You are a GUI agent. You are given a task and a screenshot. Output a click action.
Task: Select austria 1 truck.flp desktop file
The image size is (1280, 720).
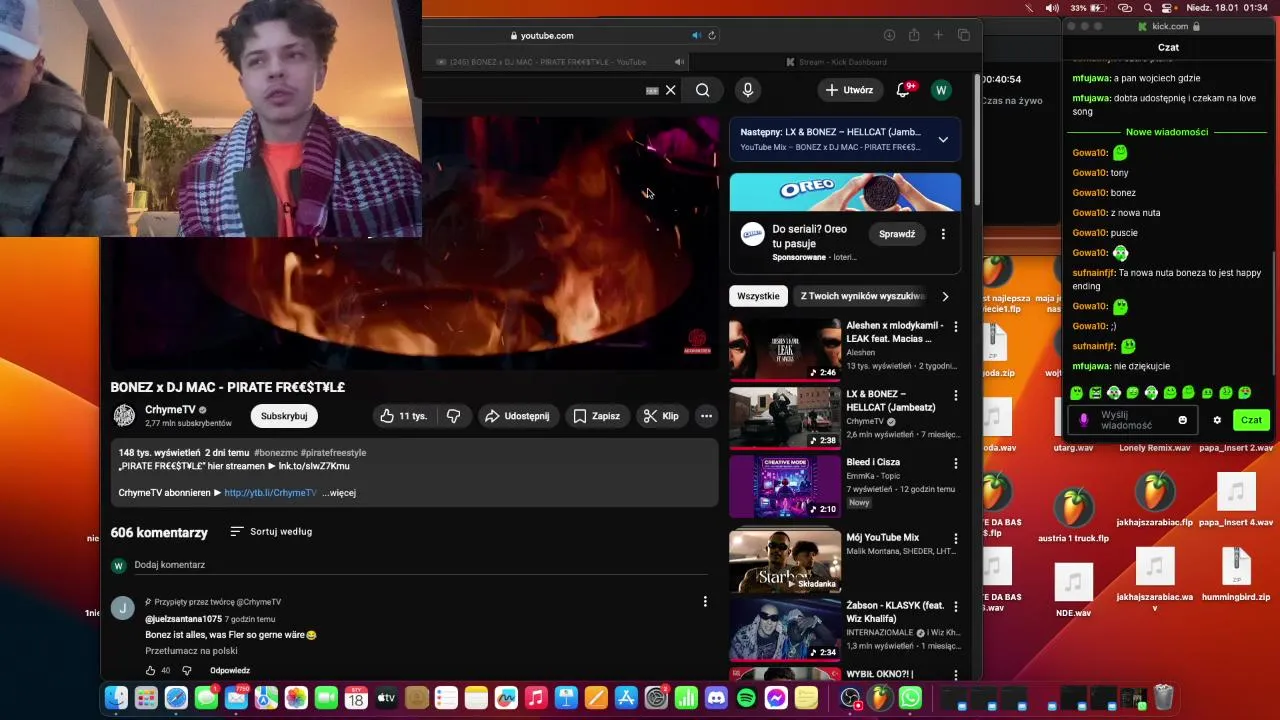tap(1073, 516)
